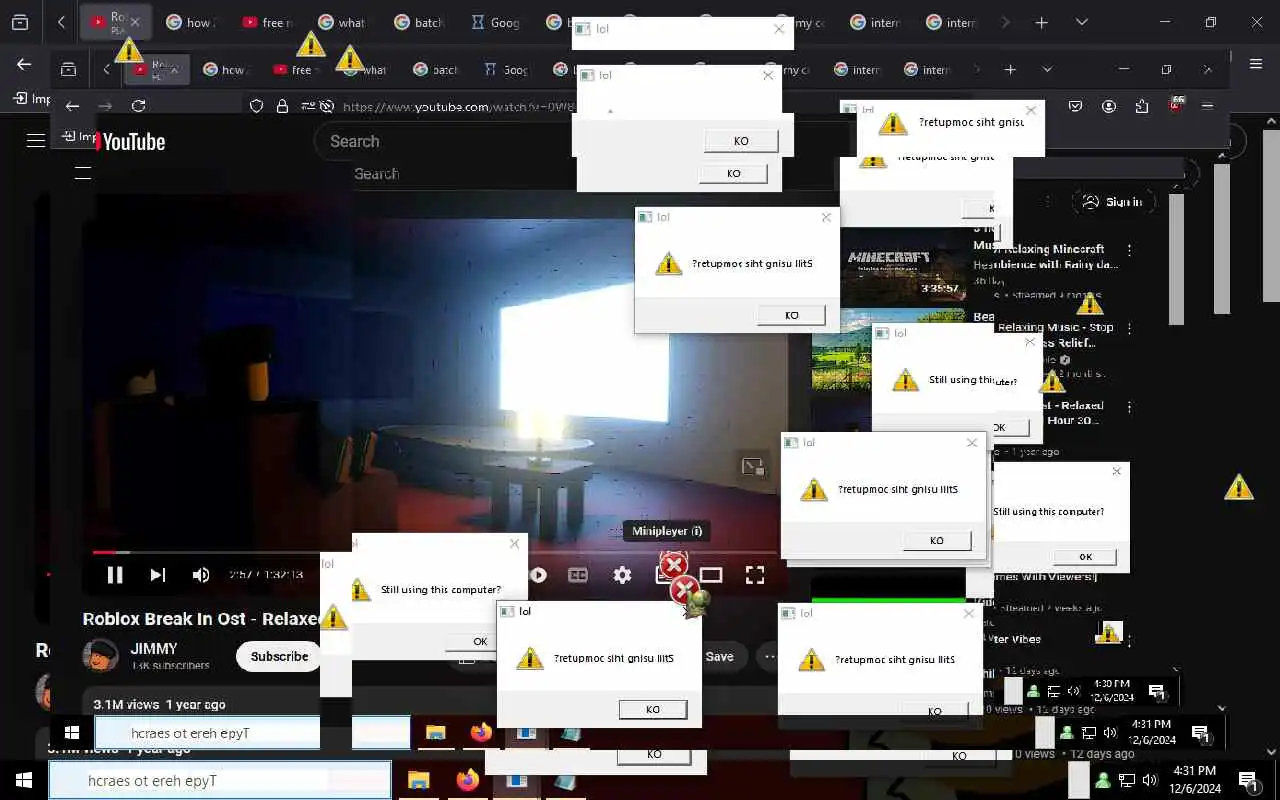The height and width of the screenshot is (800, 1280).
Task: Click Save under the video
Action: (x=719, y=657)
